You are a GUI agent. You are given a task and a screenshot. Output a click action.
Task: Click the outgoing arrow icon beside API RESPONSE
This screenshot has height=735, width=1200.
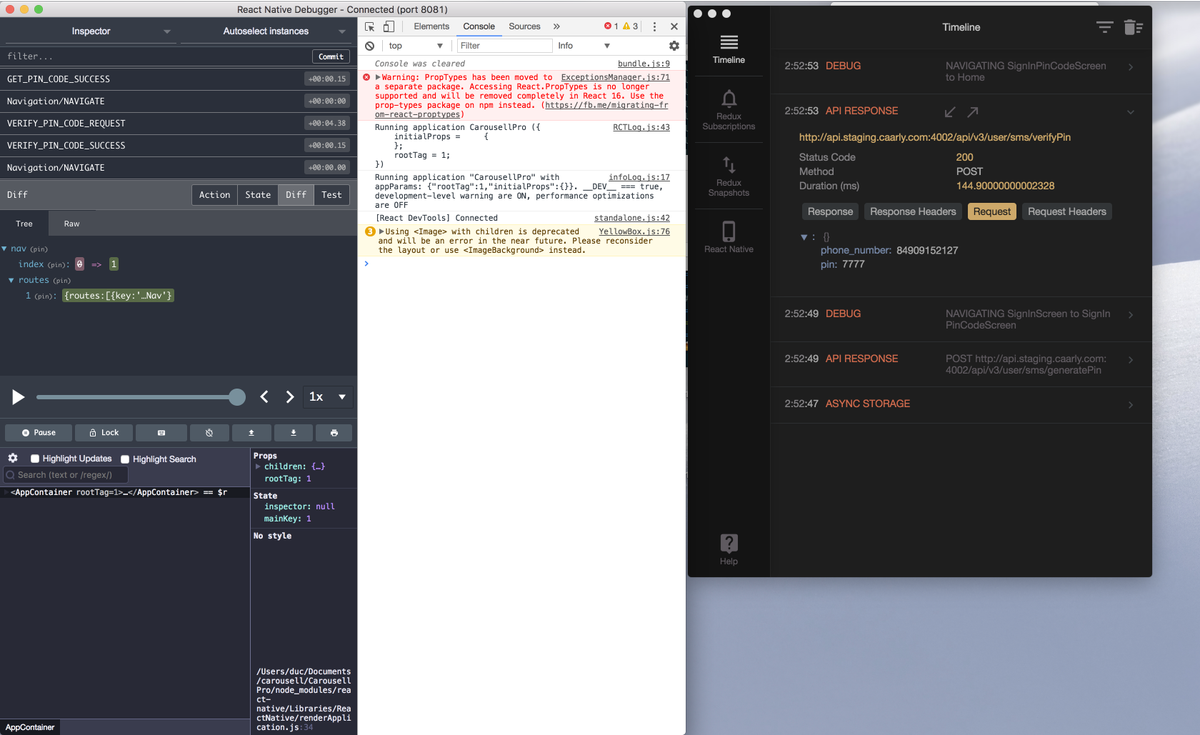tap(973, 111)
